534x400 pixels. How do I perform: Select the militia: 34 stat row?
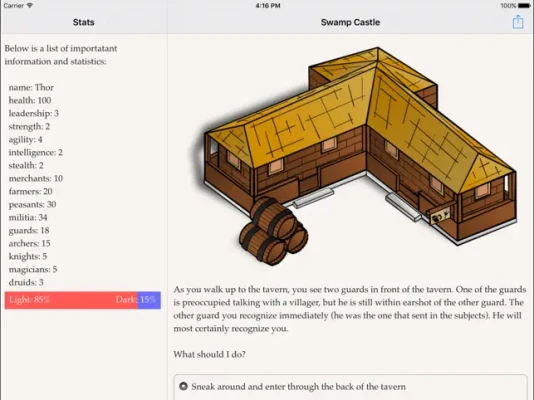pyautogui.click(x=28, y=218)
